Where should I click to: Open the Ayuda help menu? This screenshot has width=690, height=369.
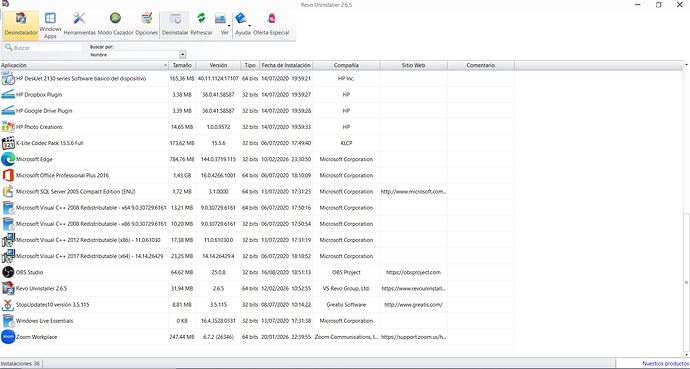[x=242, y=25]
